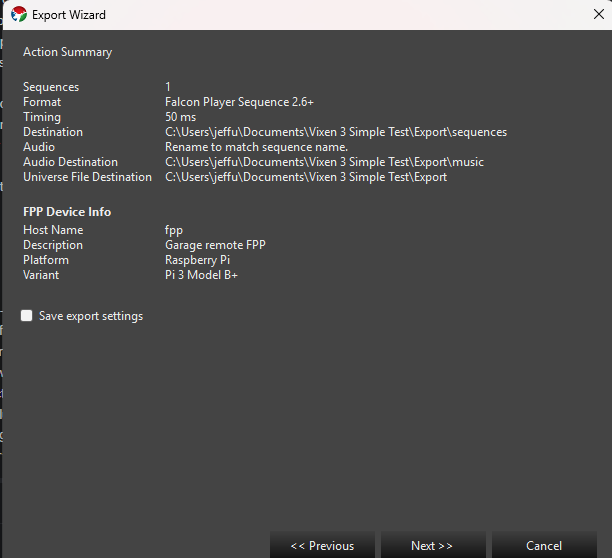Image resolution: width=612 pixels, height=558 pixels.
Task: Click the Host Name label
Action: point(53,230)
